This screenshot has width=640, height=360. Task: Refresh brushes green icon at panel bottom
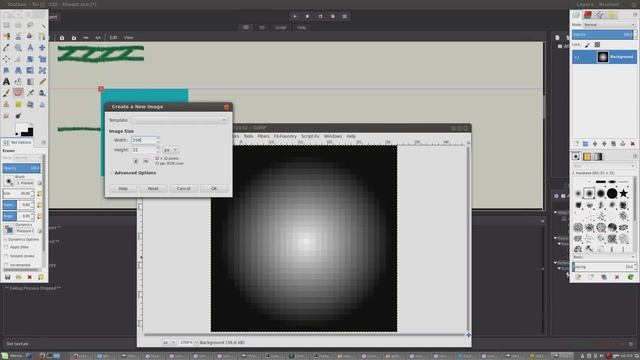click(x=630, y=277)
